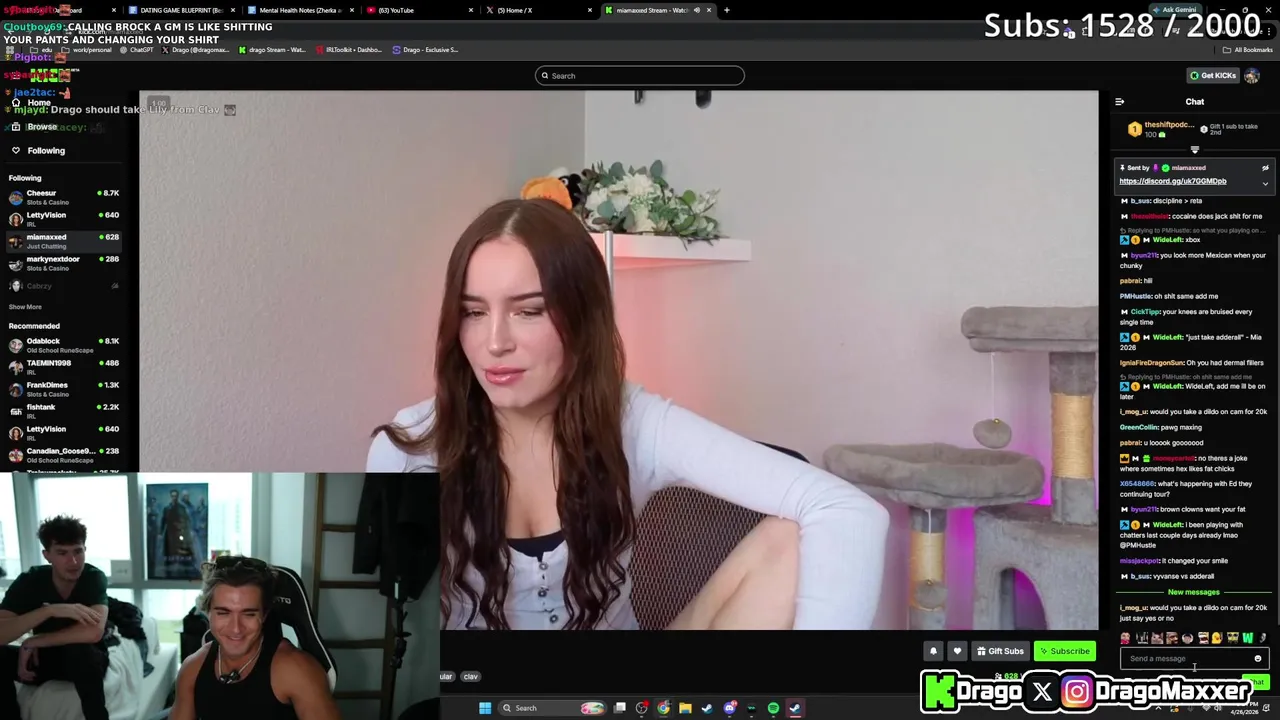The image size is (1280, 720).
Task: Close the YouTube browser tab
Action: (x=471, y=10)
